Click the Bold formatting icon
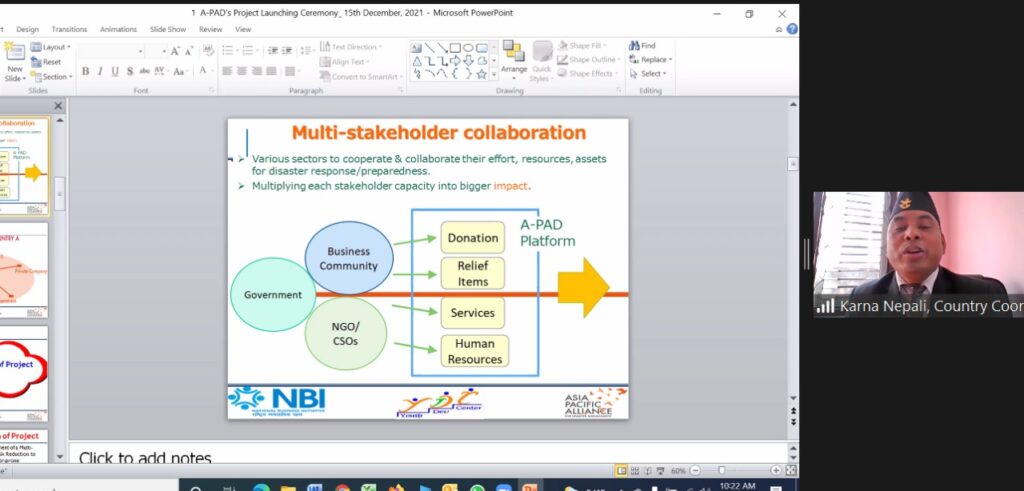 85,71
